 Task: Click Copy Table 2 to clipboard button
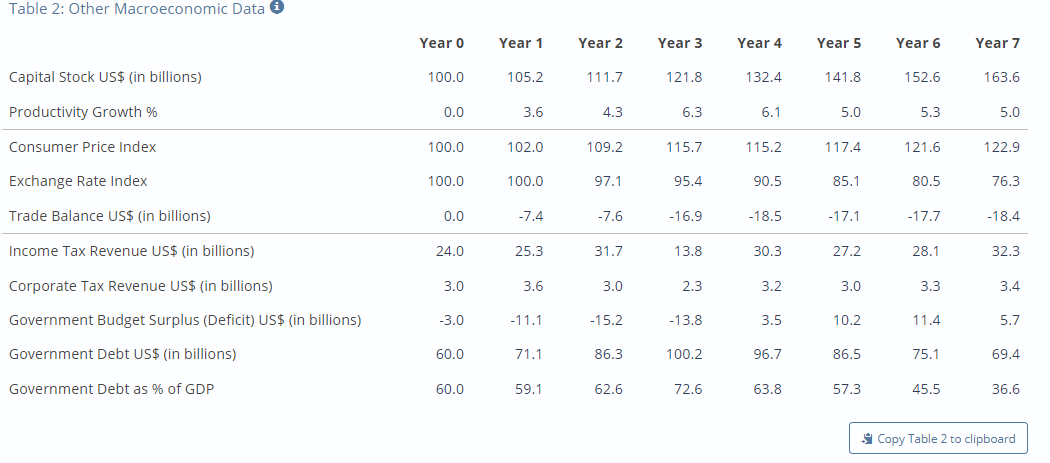(x=938, y=439)
